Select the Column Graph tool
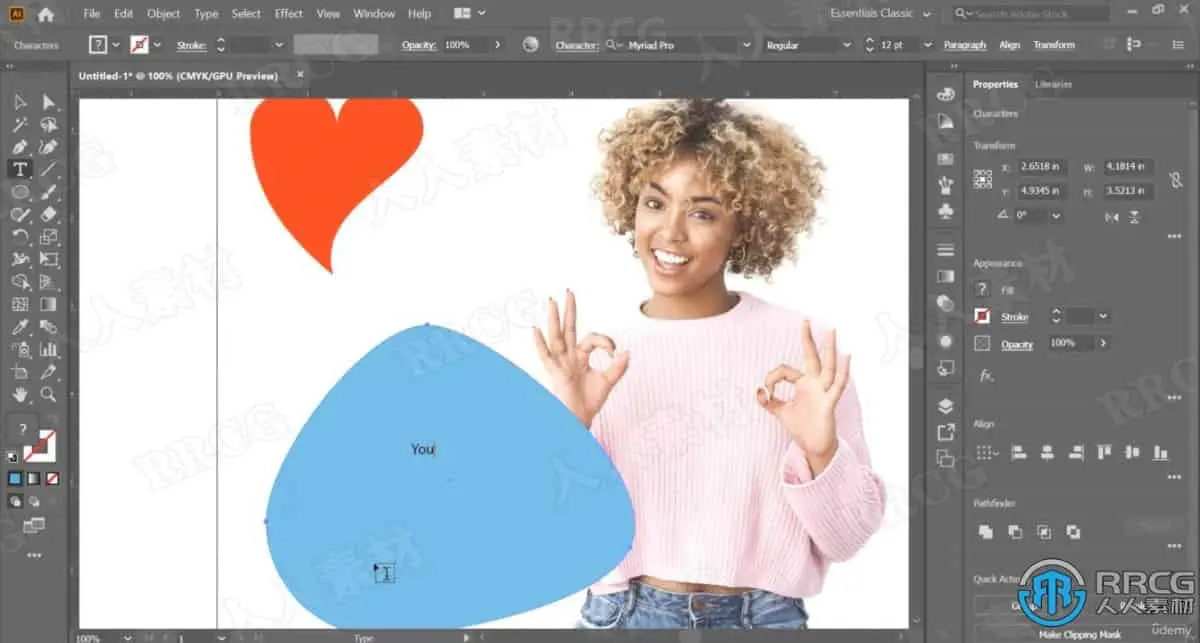The height and width of the screenshot is (643, 1200). [x=48, y=350]
